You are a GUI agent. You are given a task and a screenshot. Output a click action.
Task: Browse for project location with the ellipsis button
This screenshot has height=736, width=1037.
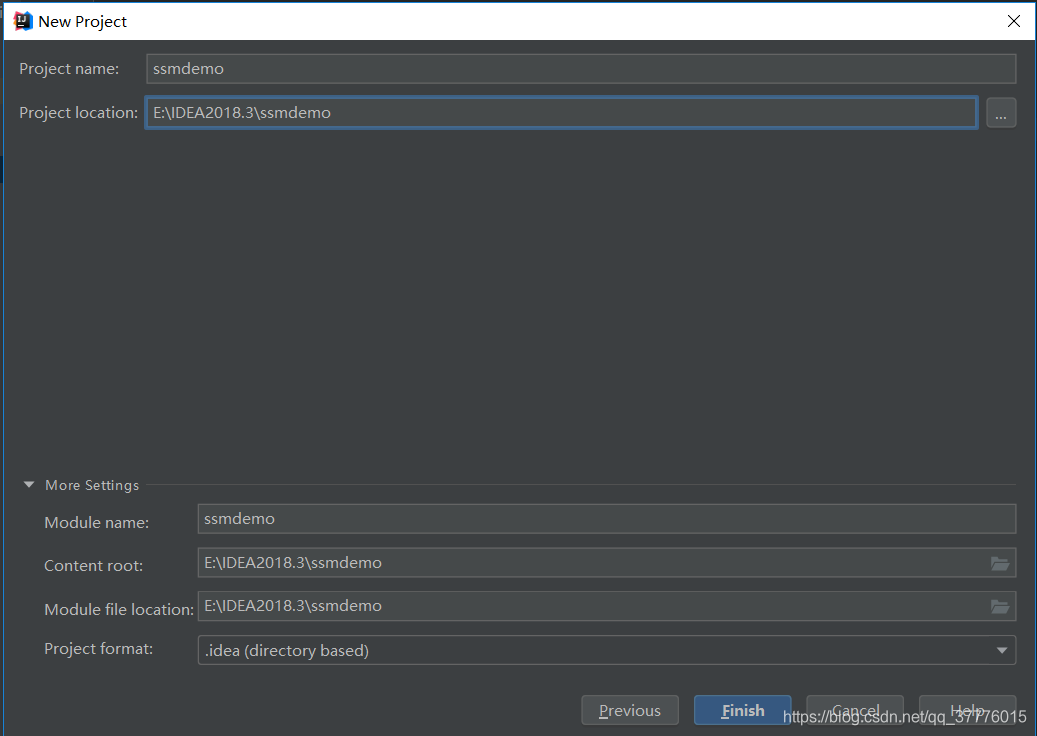coord(1001,112)
